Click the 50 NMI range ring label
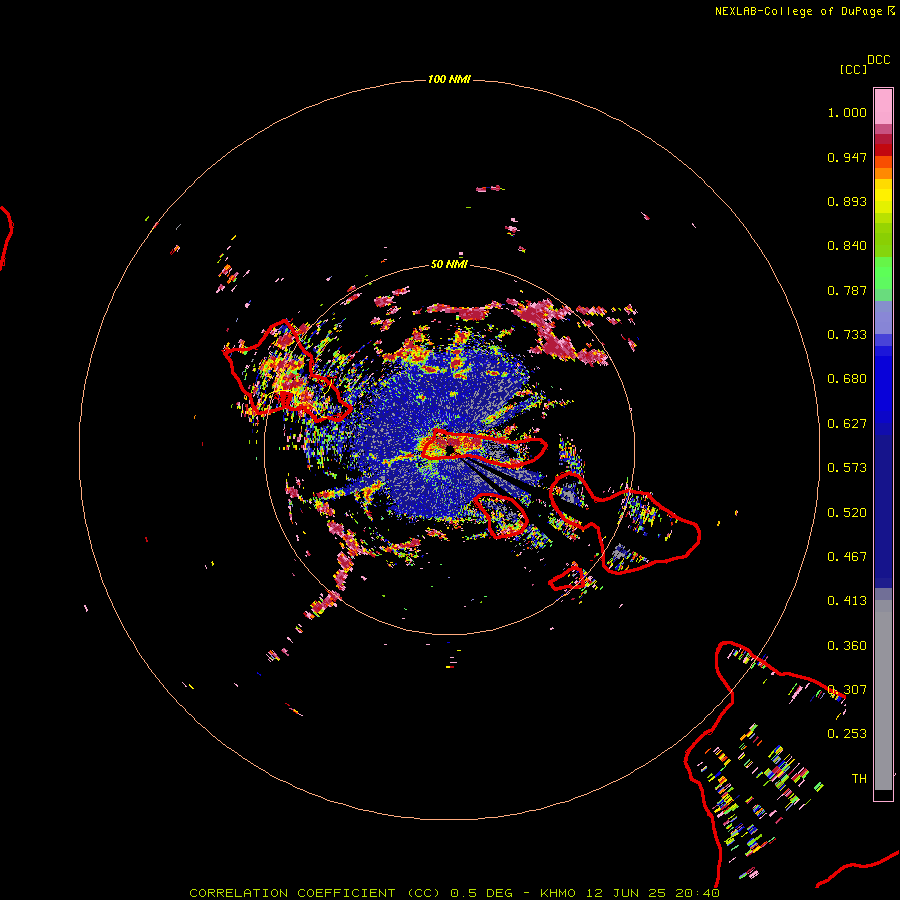900x900 pixels. pyautogui.click(x=449, y=264)
